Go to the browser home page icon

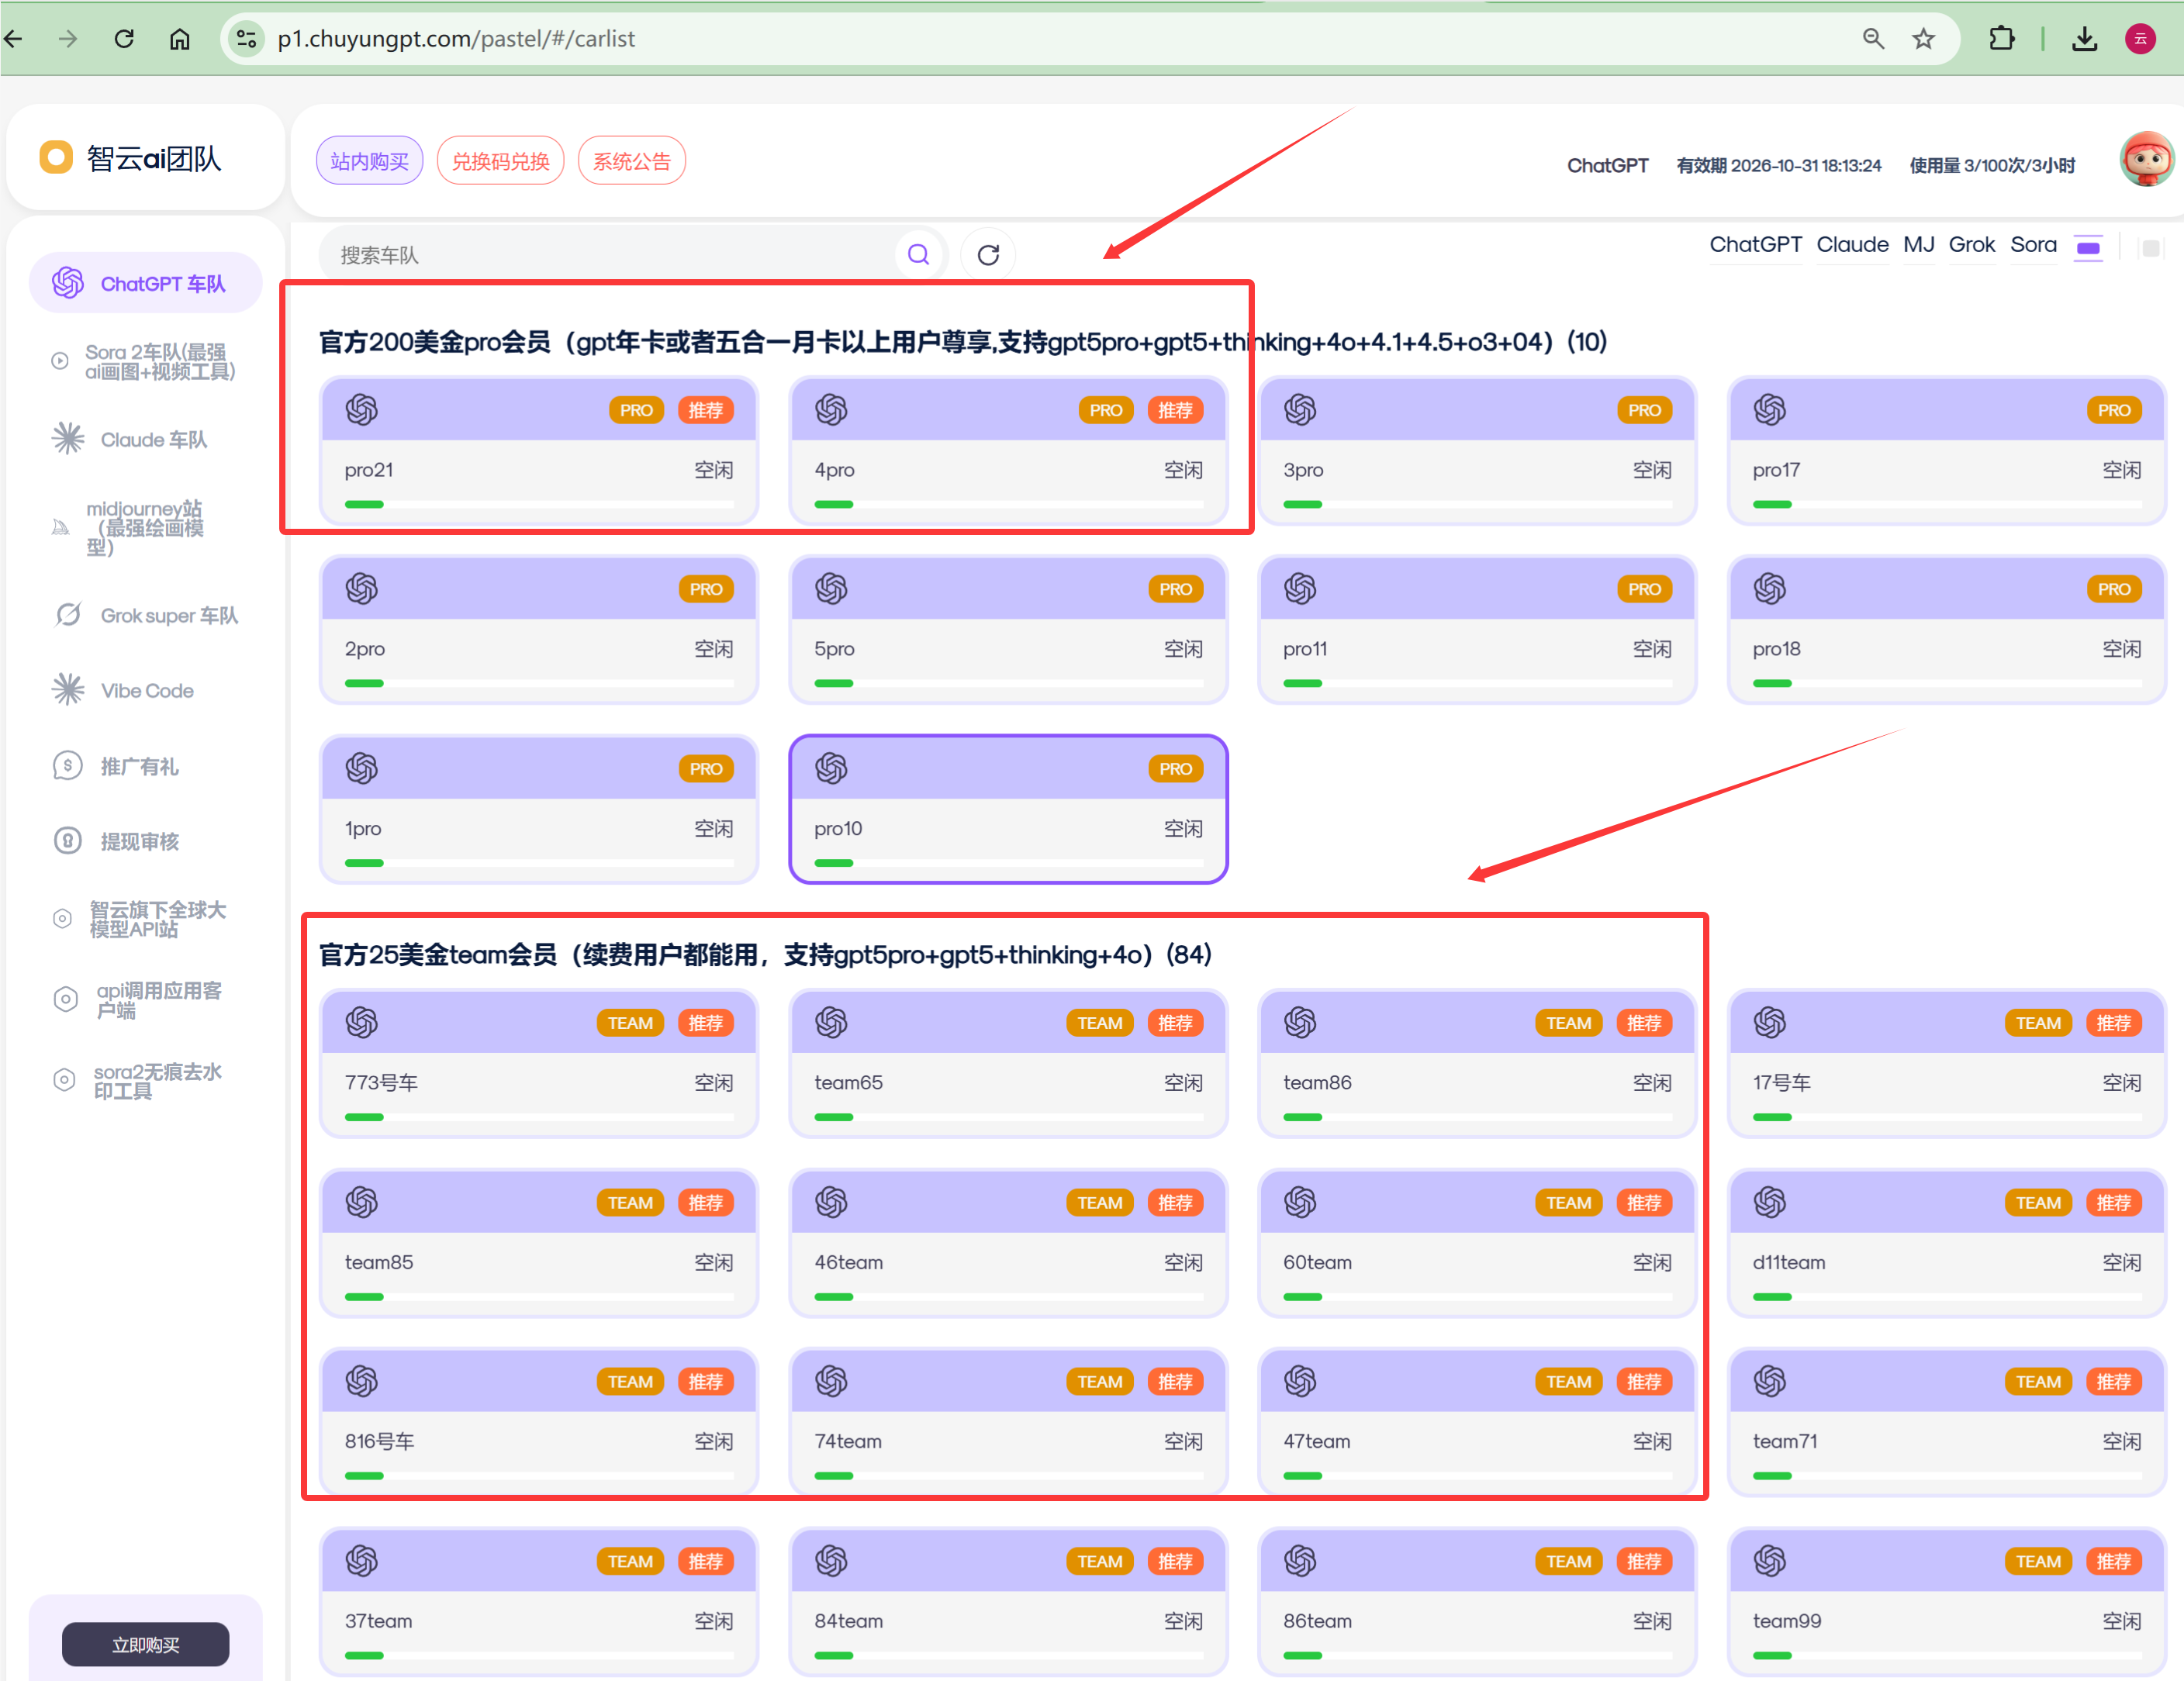pos(179,39)
